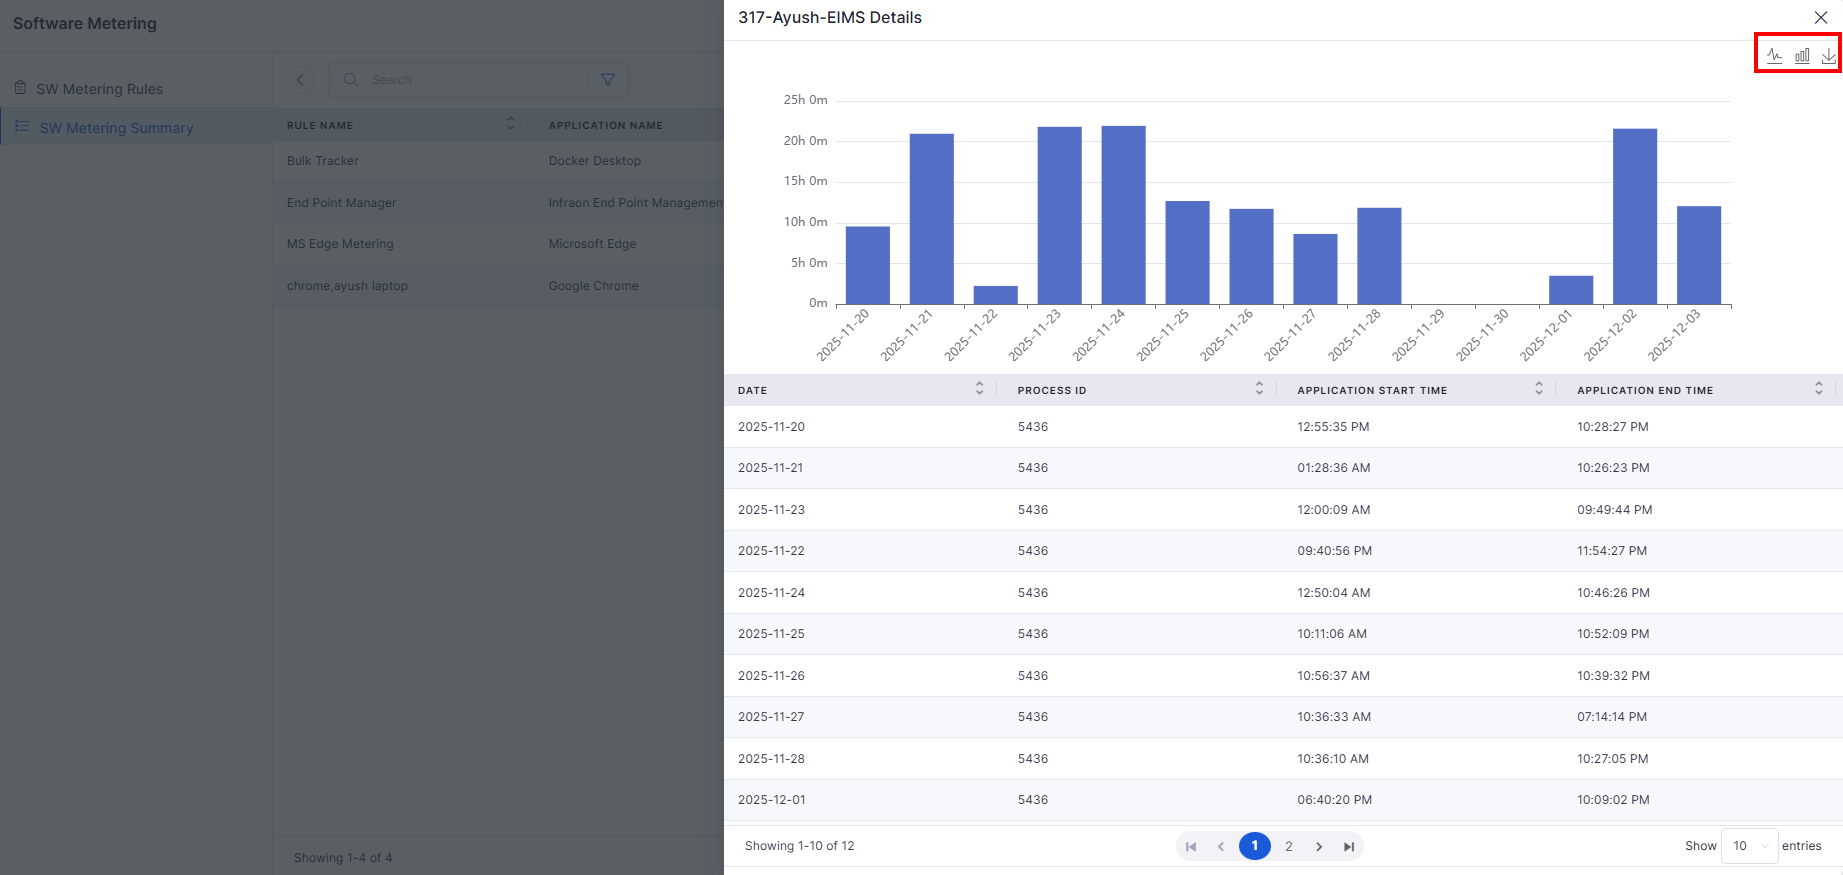Select page 1 in pagination

coord(1254,846)
